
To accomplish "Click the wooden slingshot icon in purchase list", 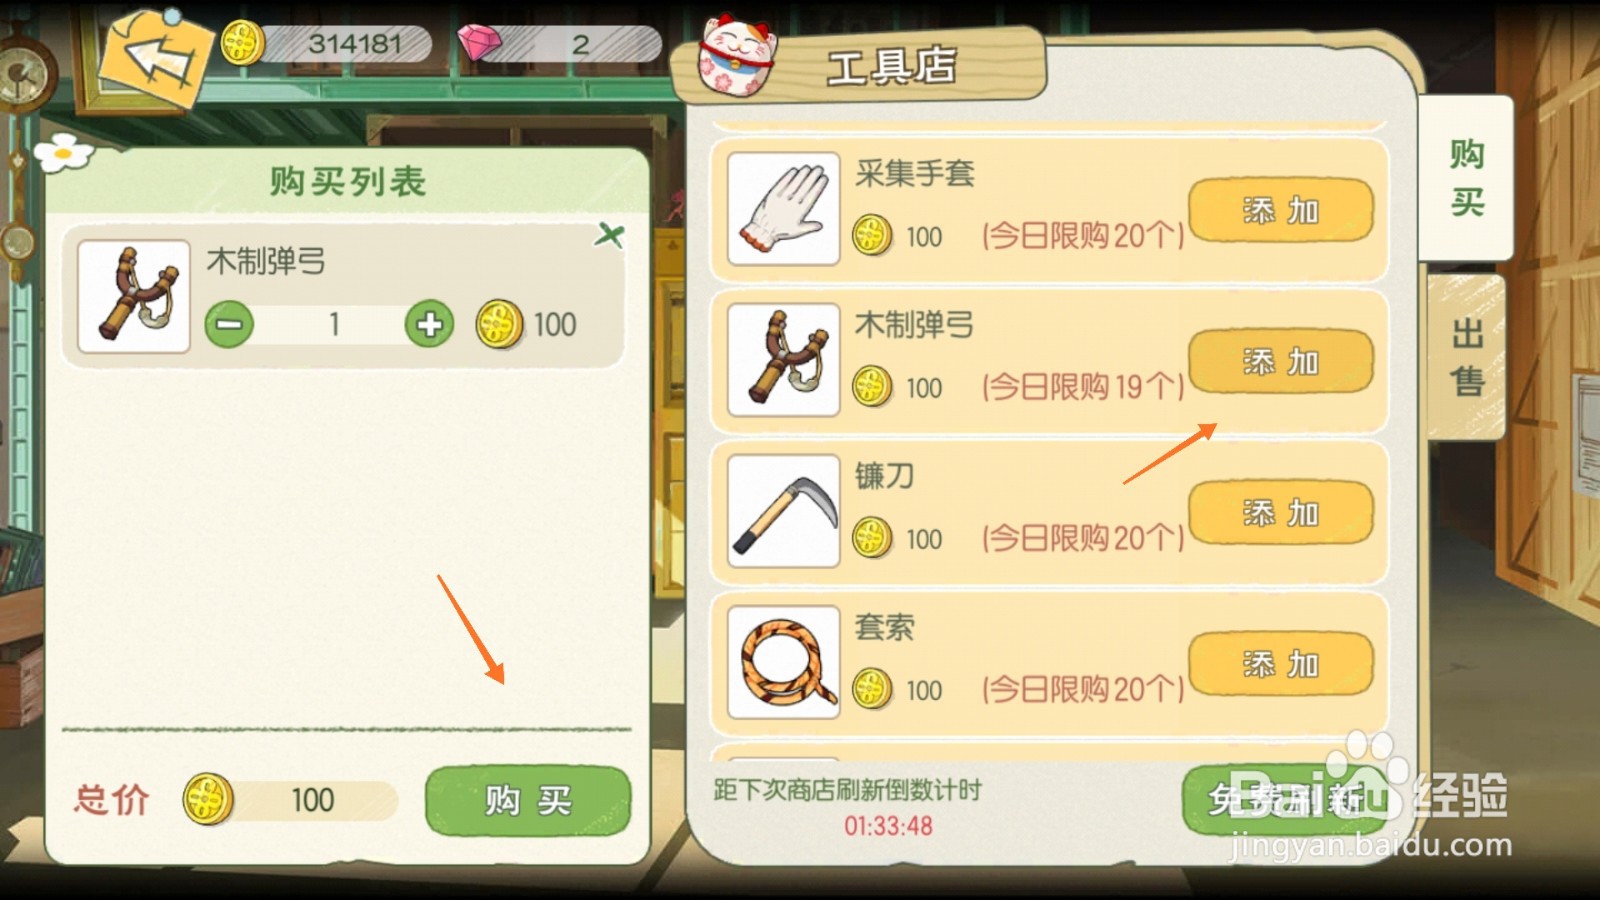I will 134,296.
